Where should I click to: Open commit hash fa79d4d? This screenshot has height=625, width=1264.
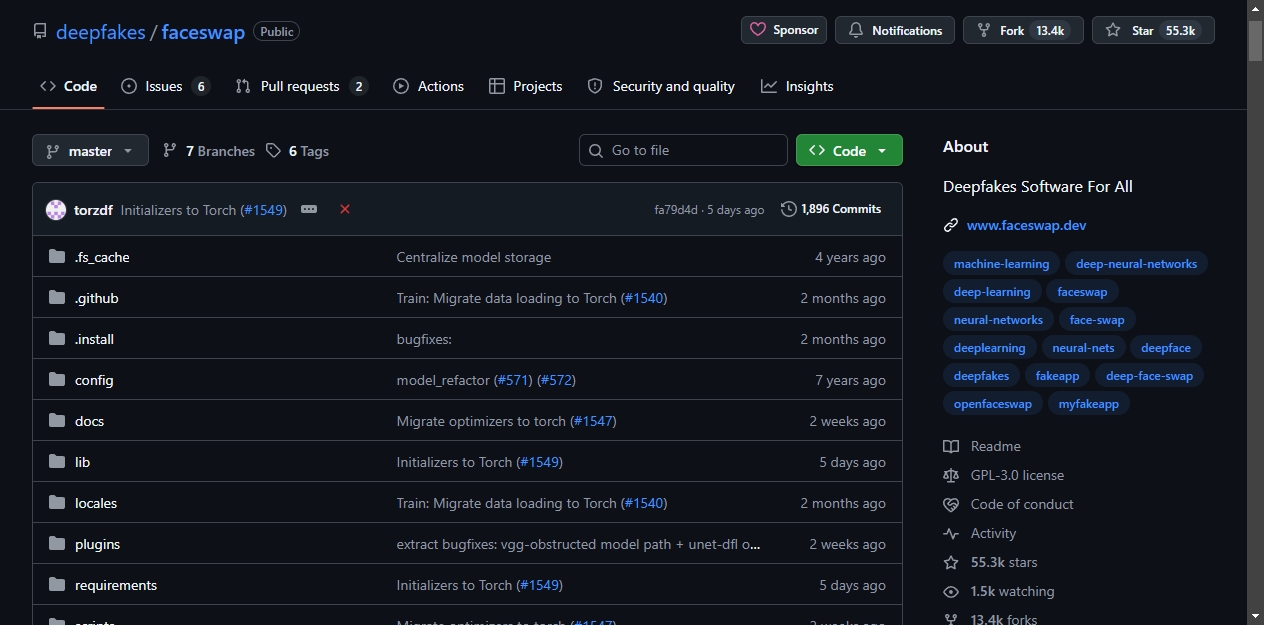point(676,210)
